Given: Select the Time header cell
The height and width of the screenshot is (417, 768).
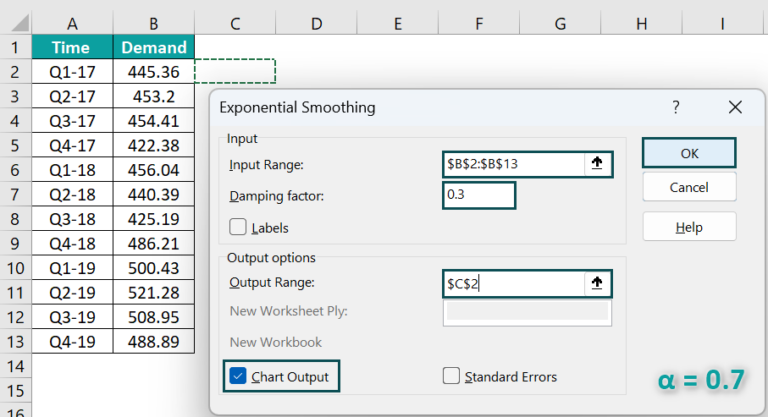Looking at the screenshot, I should pos(72,47).
